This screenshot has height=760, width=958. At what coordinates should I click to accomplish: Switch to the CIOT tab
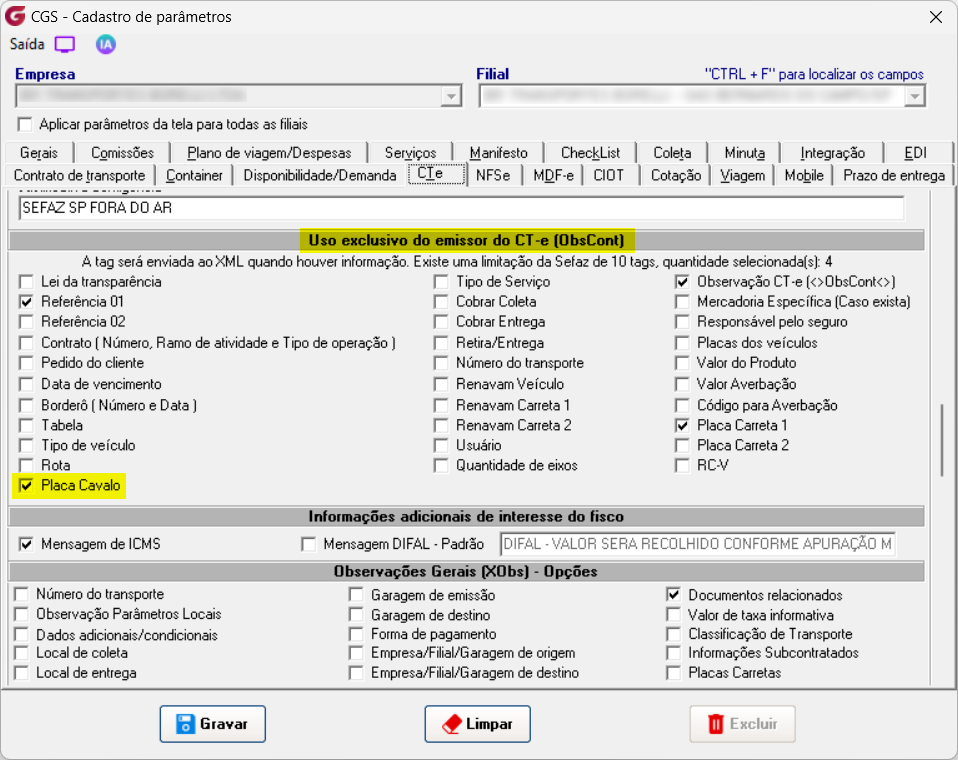pos(609,175)
